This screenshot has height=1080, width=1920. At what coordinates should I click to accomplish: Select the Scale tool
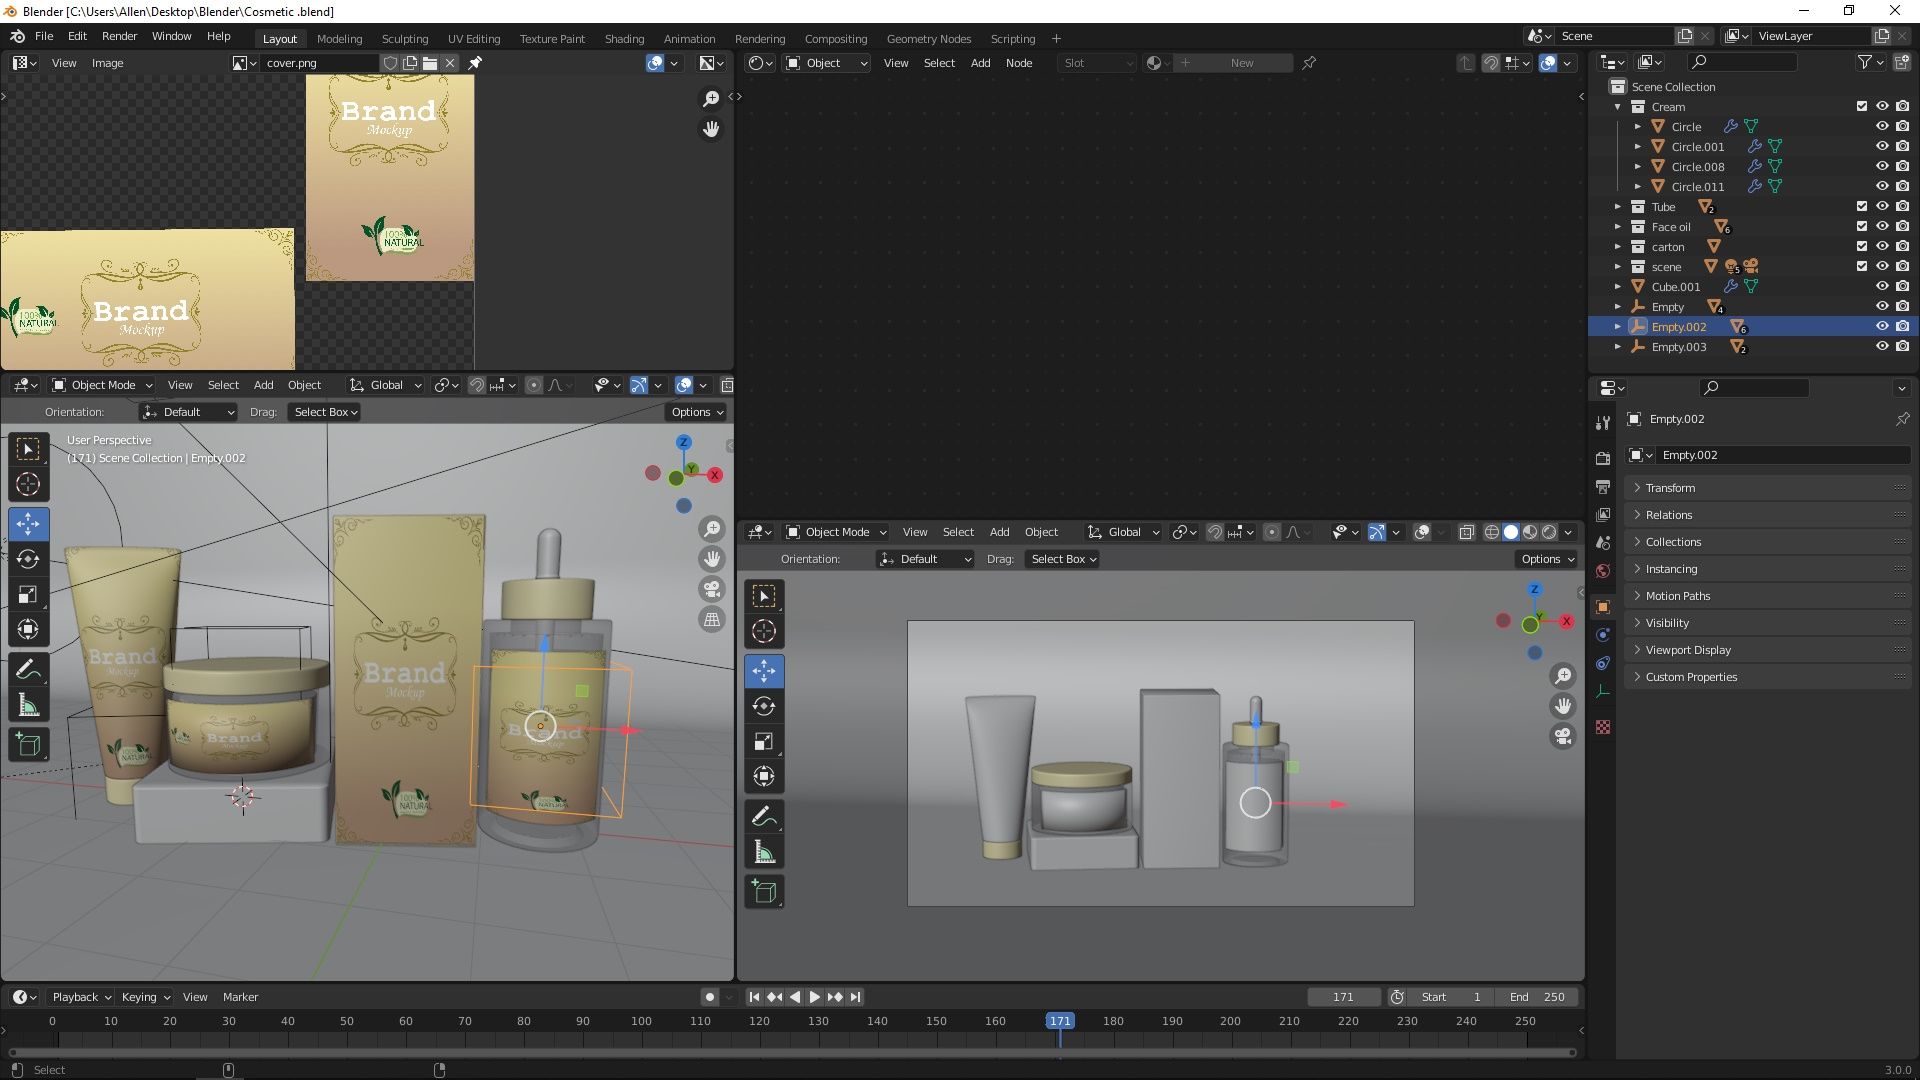coord(28,594)
